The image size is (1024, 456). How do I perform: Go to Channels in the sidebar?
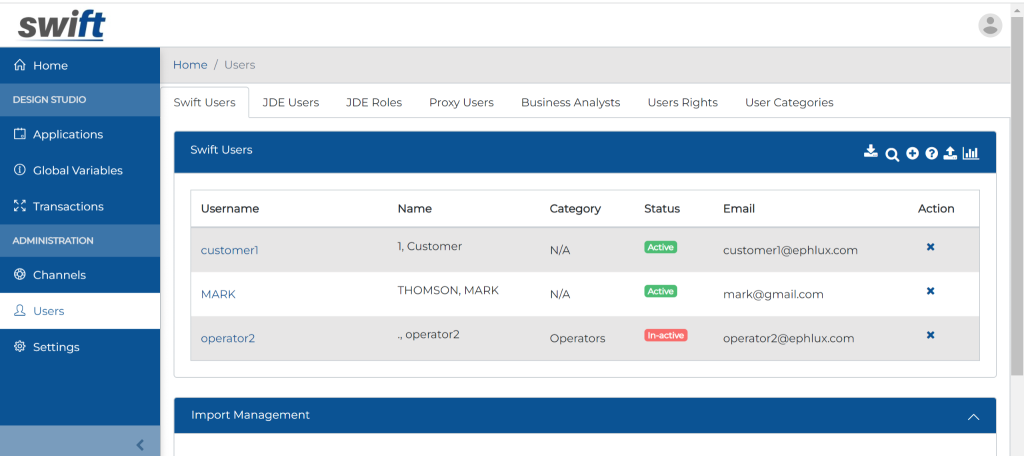pyautogui.click(x=59, y=275)
